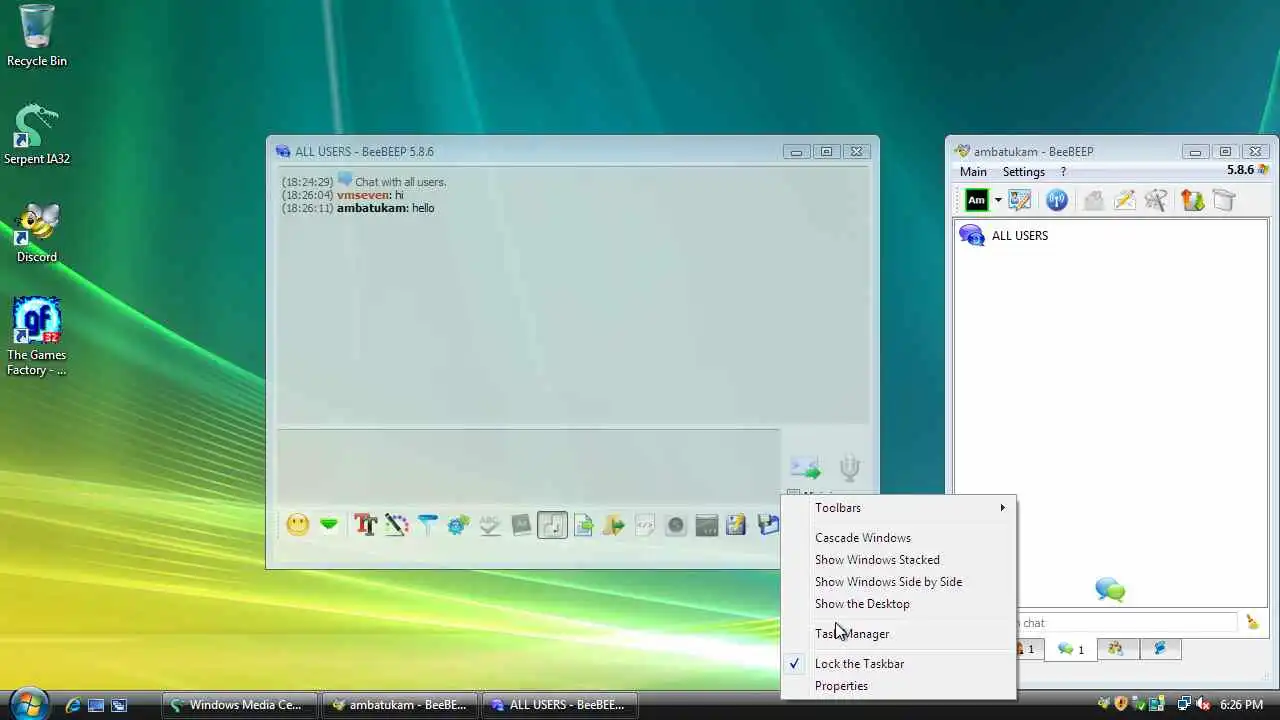1280x720 pixels.
Task: Open emoticon picker in ALL USERS chat toolbar
Action: click(x=298, y=524)
